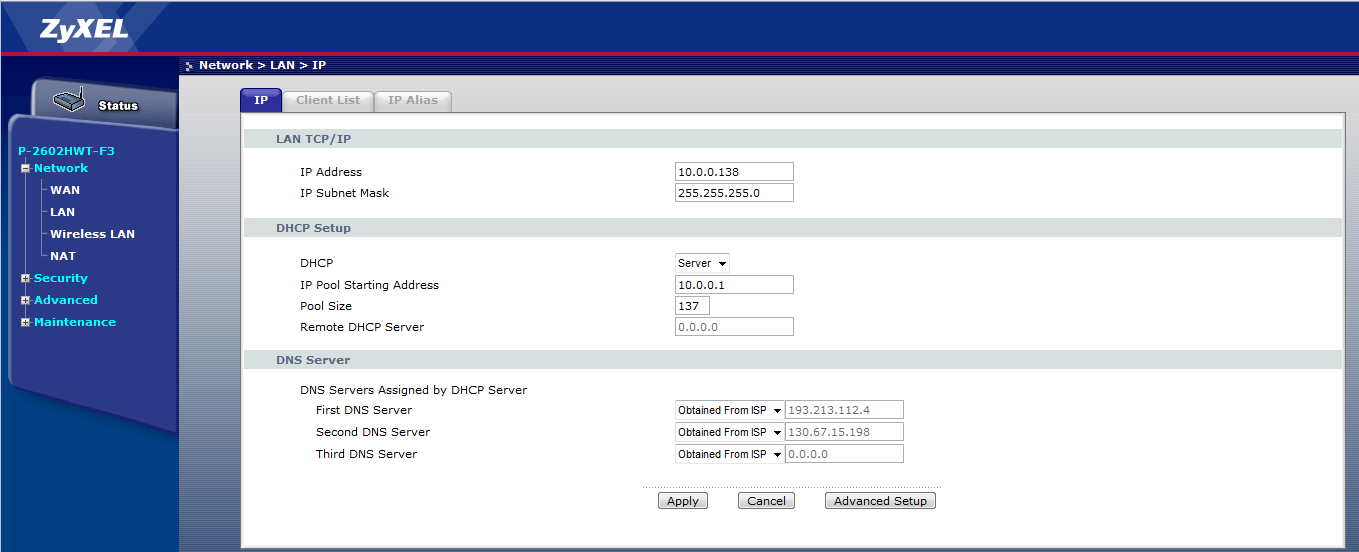Open the First DNS Server dropdown
Screen dimensions: 1359x552
pyautogui.click(x=730, y=410)
